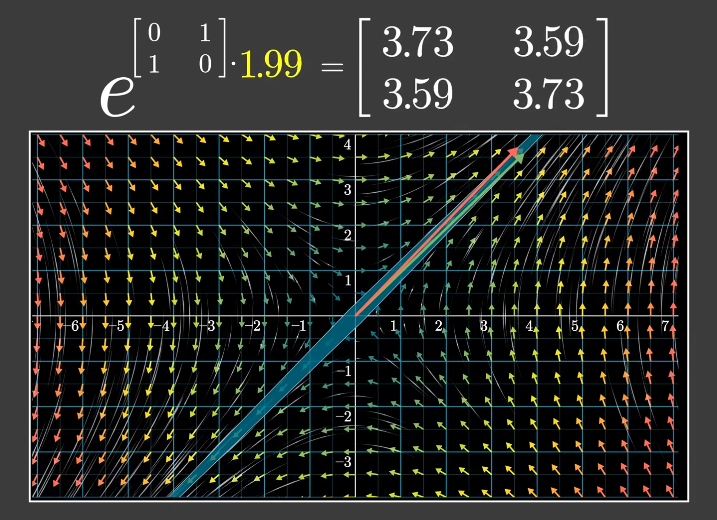Viewport: 717px width, 520px height.
Task: Click the x-axis label 4
Action: pos(529,326)
